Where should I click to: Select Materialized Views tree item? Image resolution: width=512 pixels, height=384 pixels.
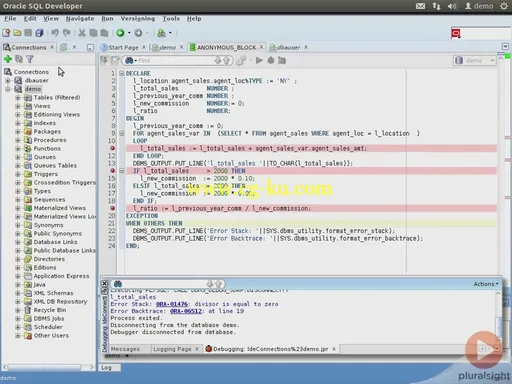(60, 208)
